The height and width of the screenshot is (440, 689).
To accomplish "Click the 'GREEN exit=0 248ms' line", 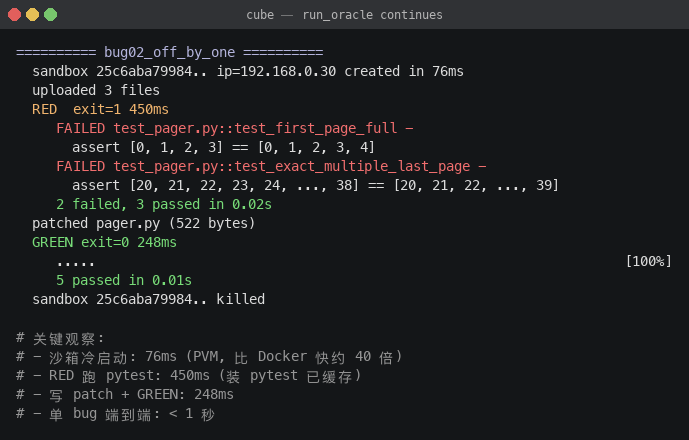I will tap(104, 242).
